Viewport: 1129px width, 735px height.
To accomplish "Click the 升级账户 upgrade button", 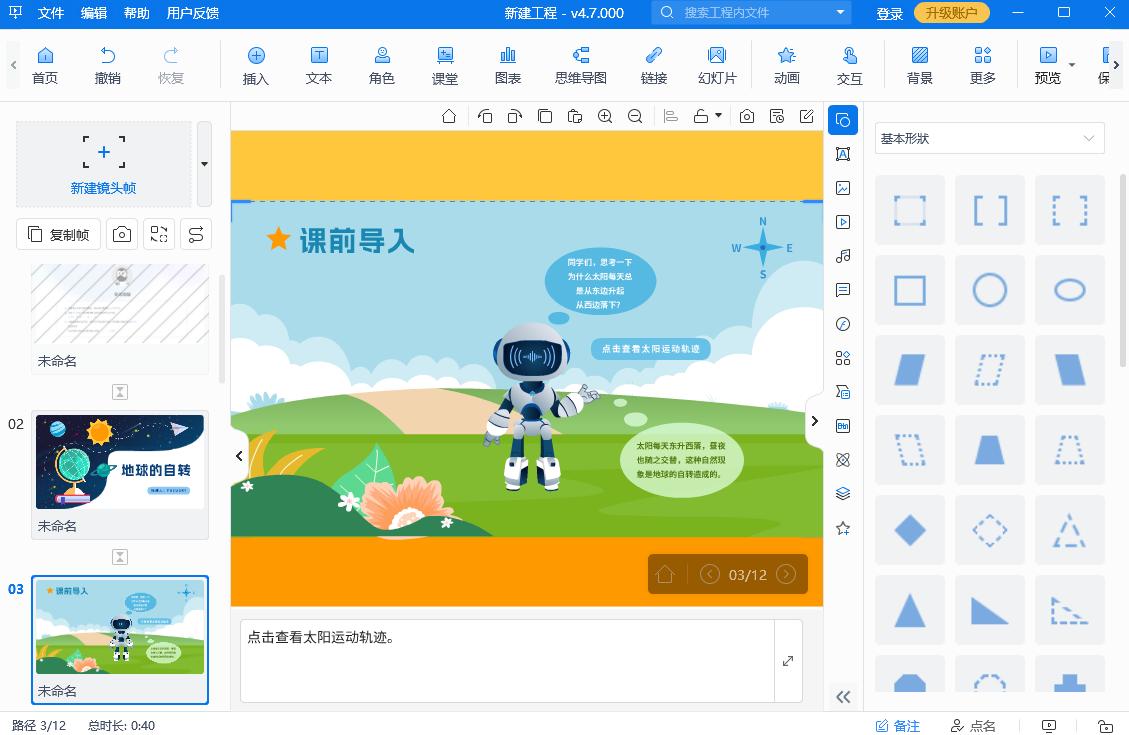I will pos(951,13).
